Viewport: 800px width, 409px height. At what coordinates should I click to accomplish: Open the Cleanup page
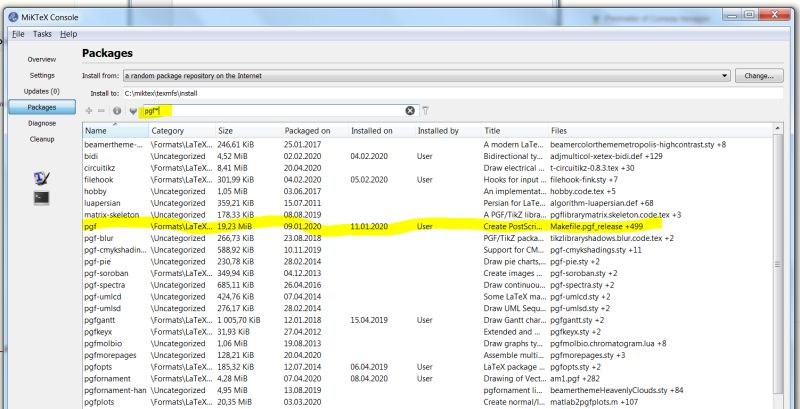(x=42, y=139)
